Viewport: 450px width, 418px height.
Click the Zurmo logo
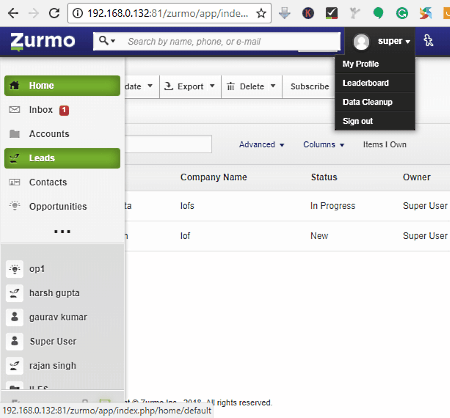(x=43, y=41)
